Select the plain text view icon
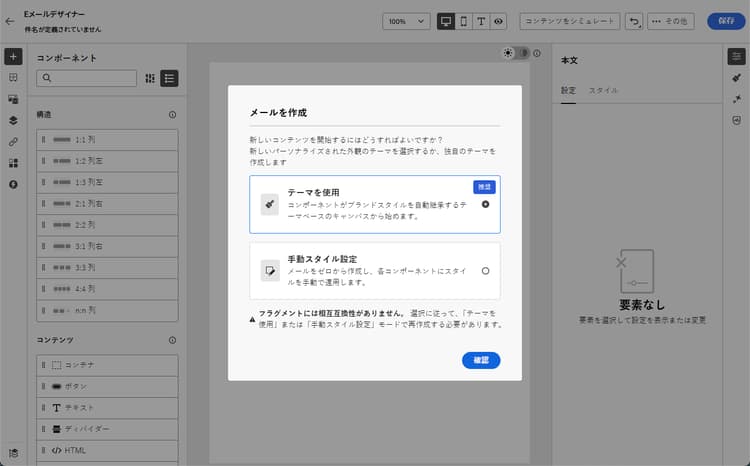Image resolution: width=750 pixels, height=466 pixels. tap(481, 21)
